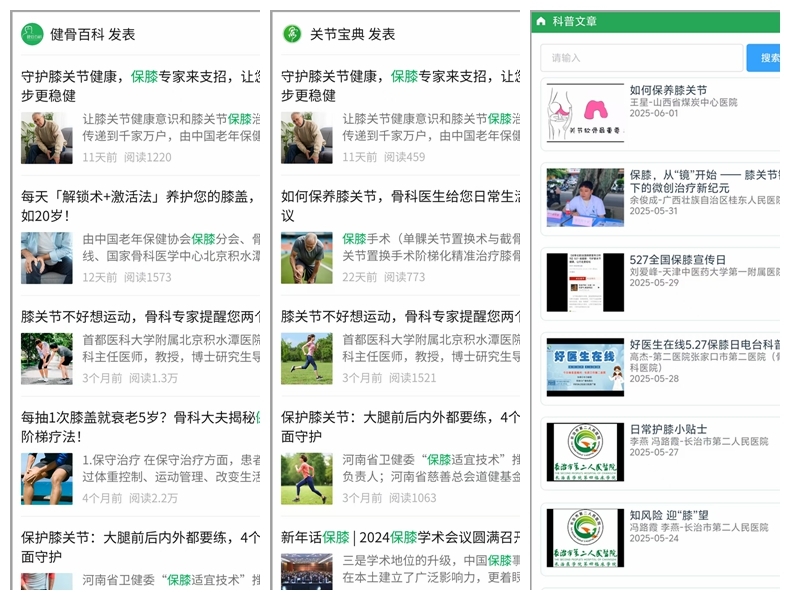Click the 好医生在线 article thumbnail
The height and width of the screenshot is (600, 790).
tap(585, 367)
